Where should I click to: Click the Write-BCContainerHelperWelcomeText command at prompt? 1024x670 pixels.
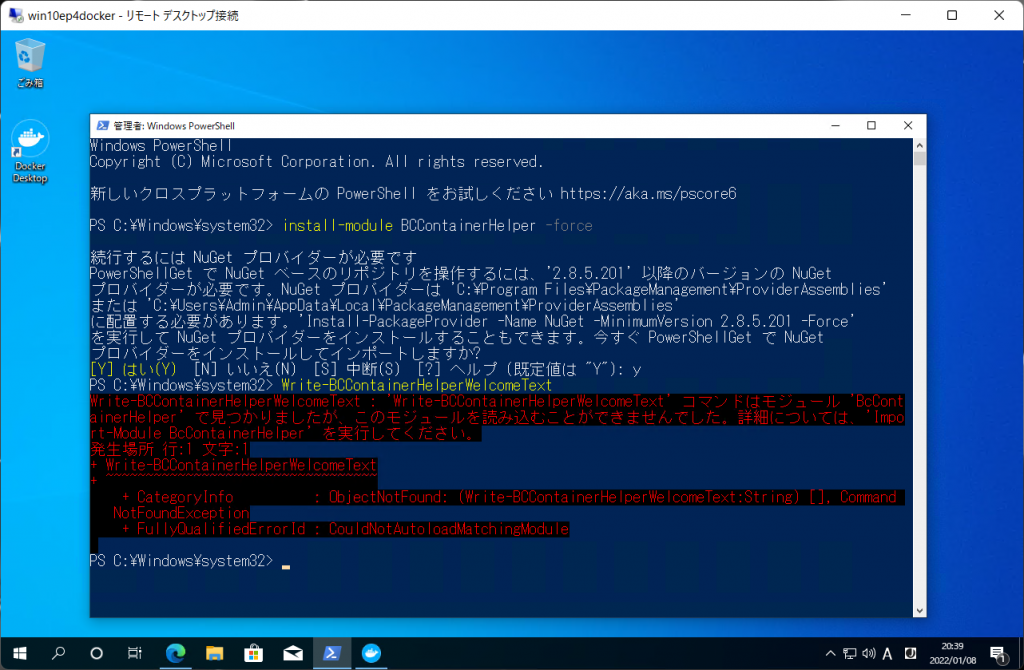tap(416, 385)
